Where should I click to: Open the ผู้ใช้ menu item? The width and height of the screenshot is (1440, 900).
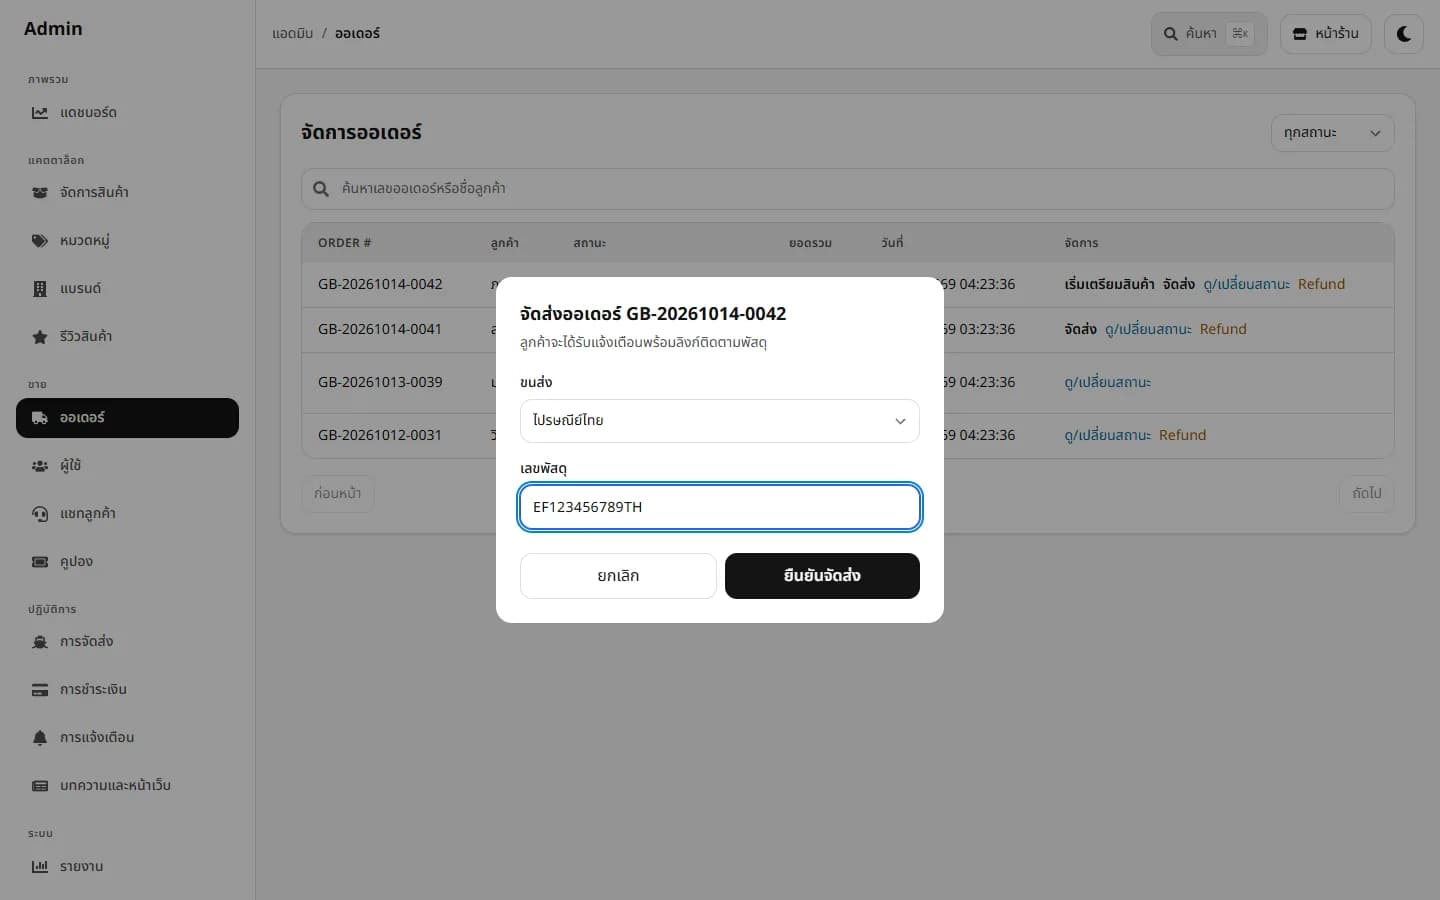(x=127, y=466)
